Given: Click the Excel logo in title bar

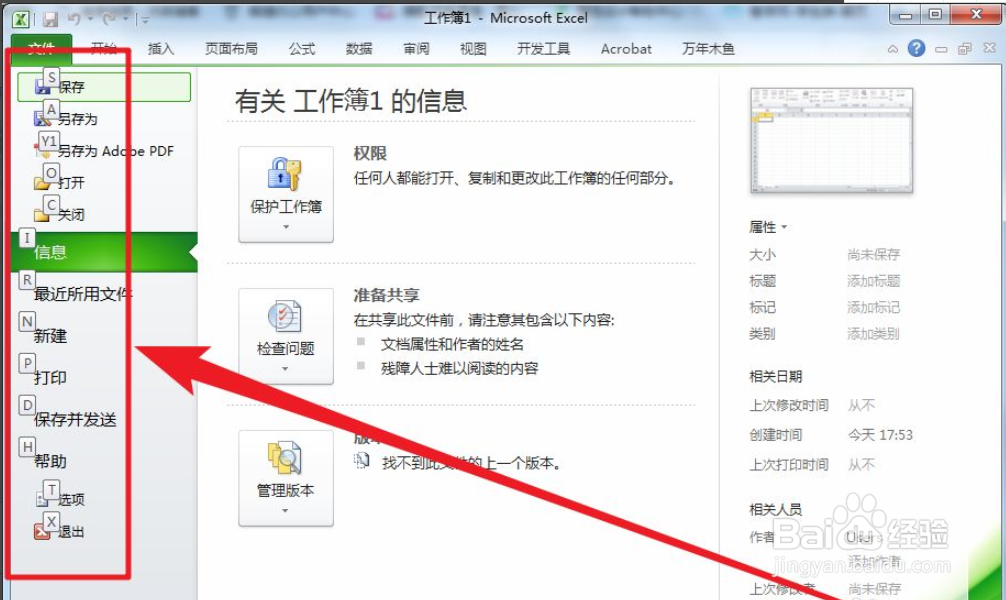Looking at the screenshot, I should [21, 19].
